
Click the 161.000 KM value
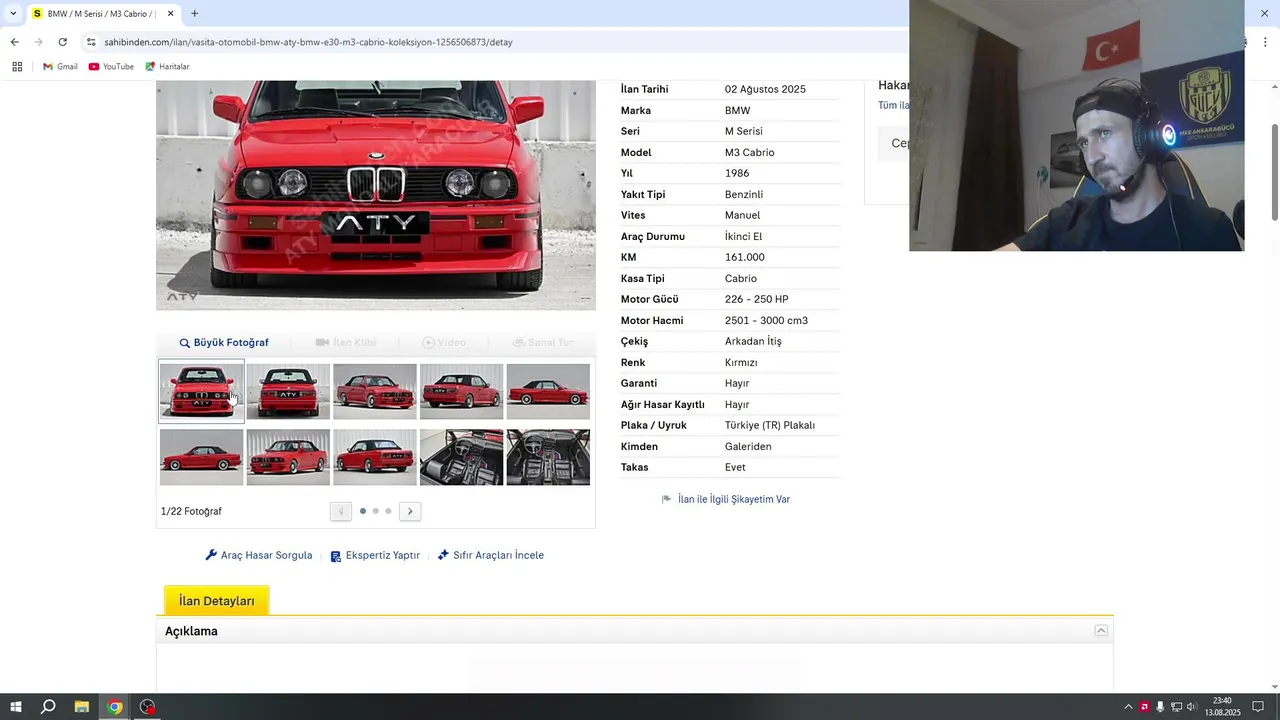click(745, 257)
